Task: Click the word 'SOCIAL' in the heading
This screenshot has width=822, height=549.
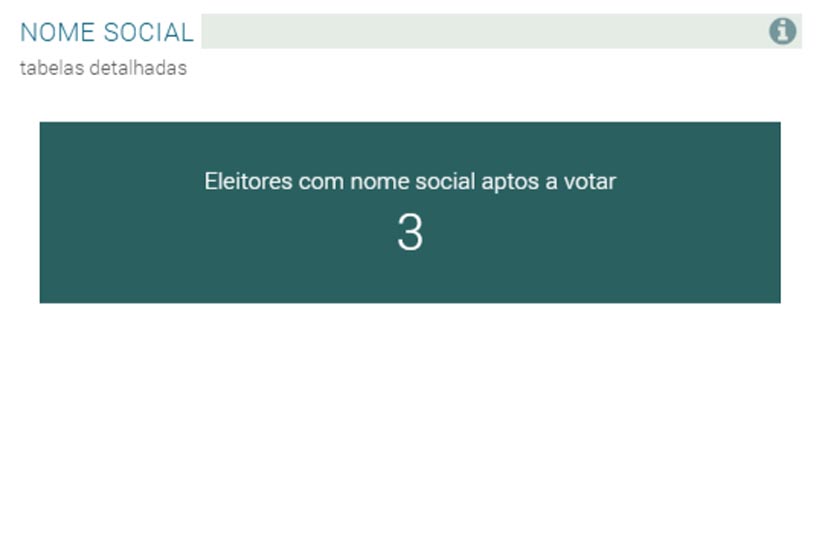Action: coord(150,32)
